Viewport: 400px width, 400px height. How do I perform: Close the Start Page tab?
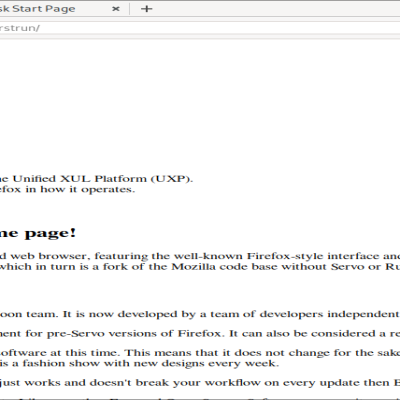[x=116, y=9]
